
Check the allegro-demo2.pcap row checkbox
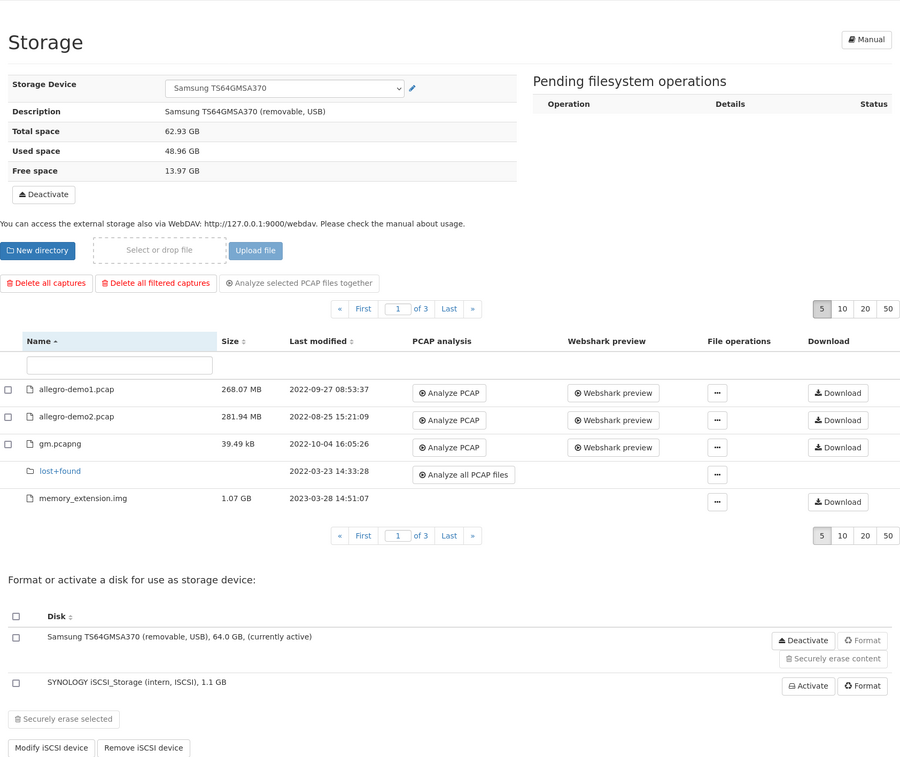[8, 417]
